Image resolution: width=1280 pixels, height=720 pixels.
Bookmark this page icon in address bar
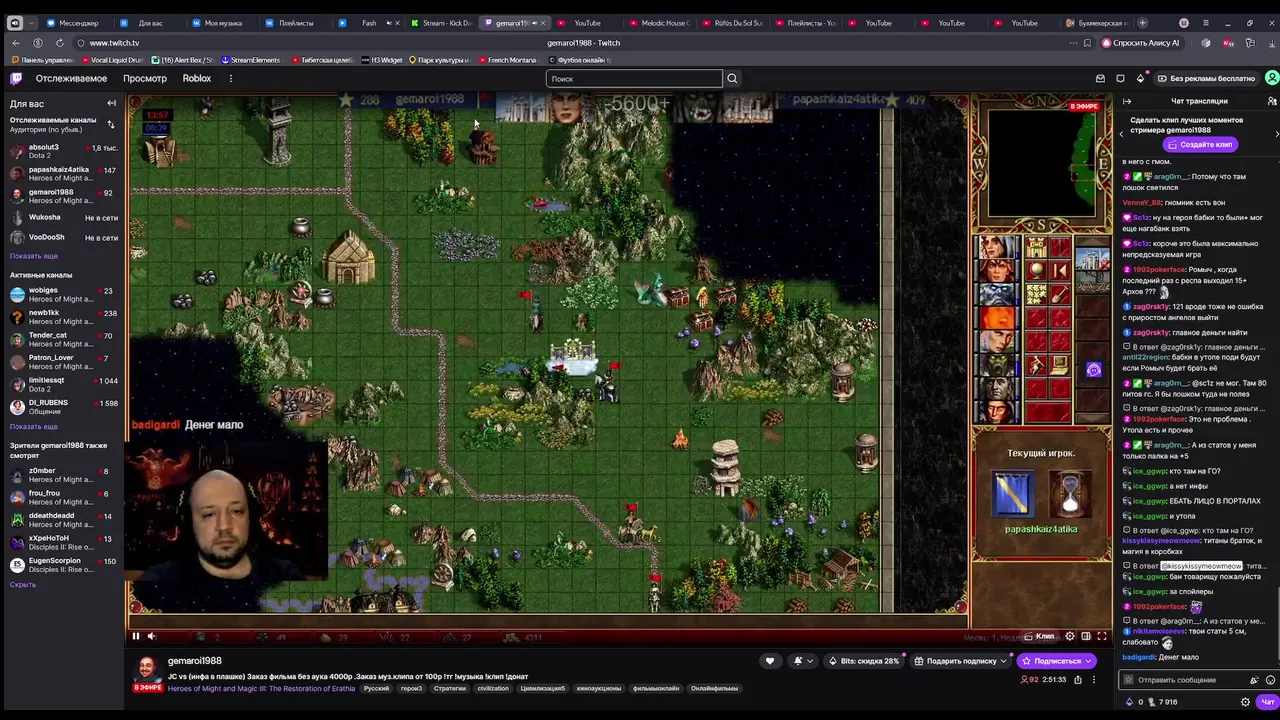[x=1087, y=43]
